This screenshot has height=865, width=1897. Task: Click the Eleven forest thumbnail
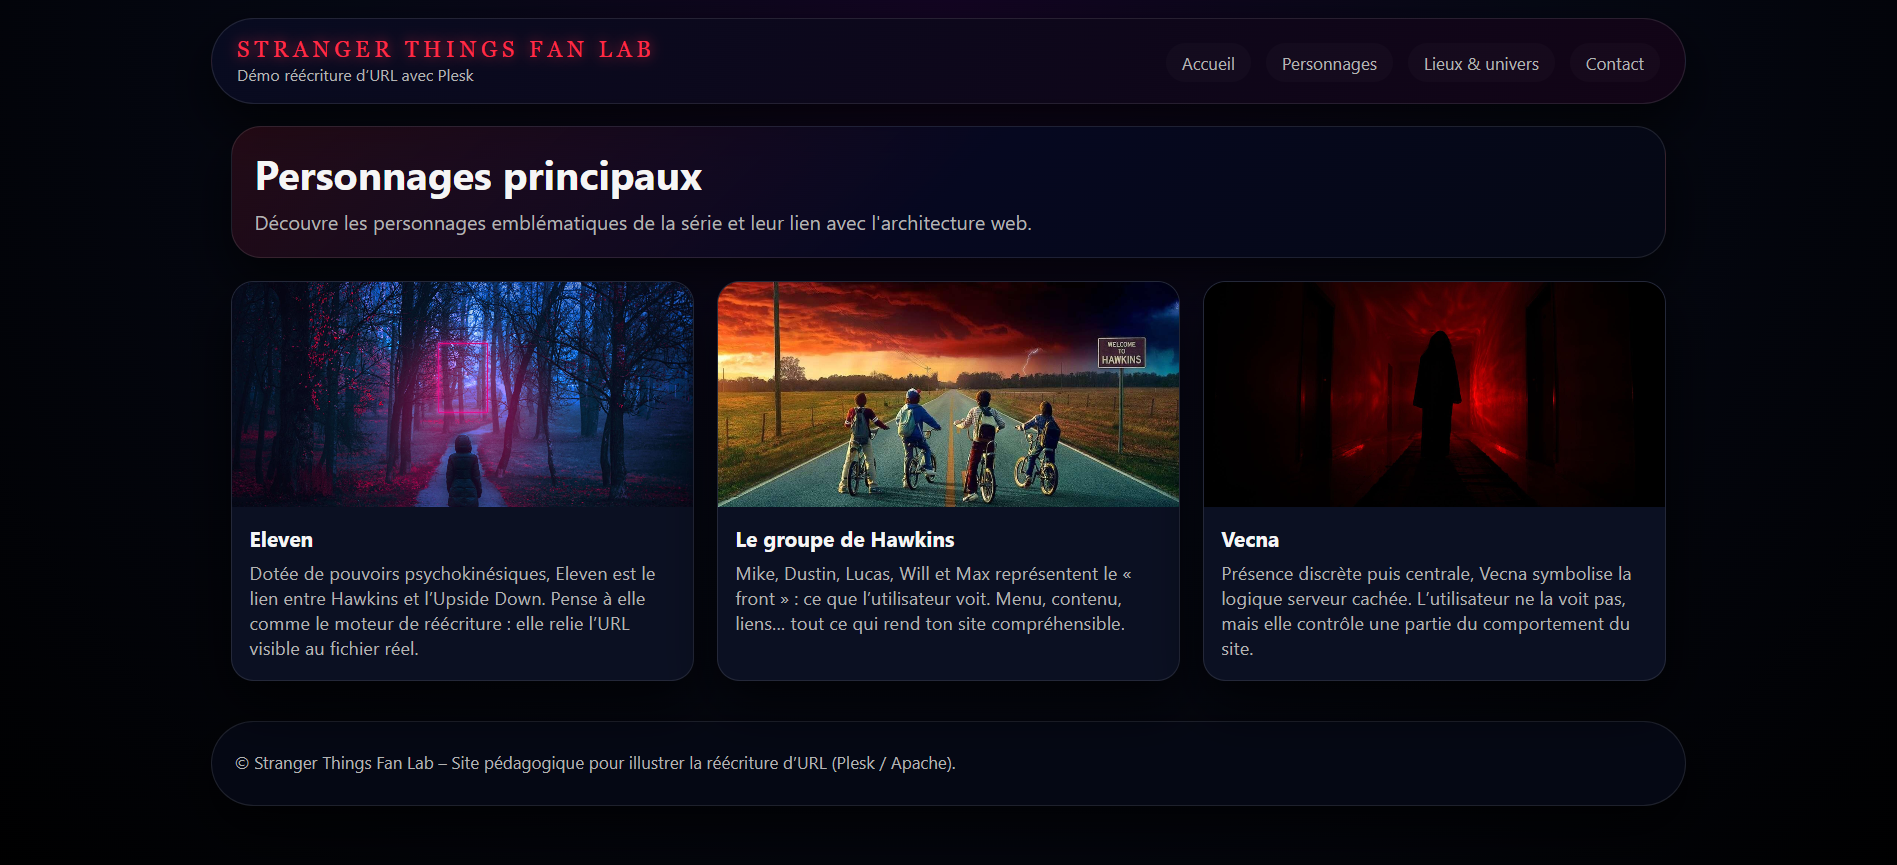click(x=462, y=394)
